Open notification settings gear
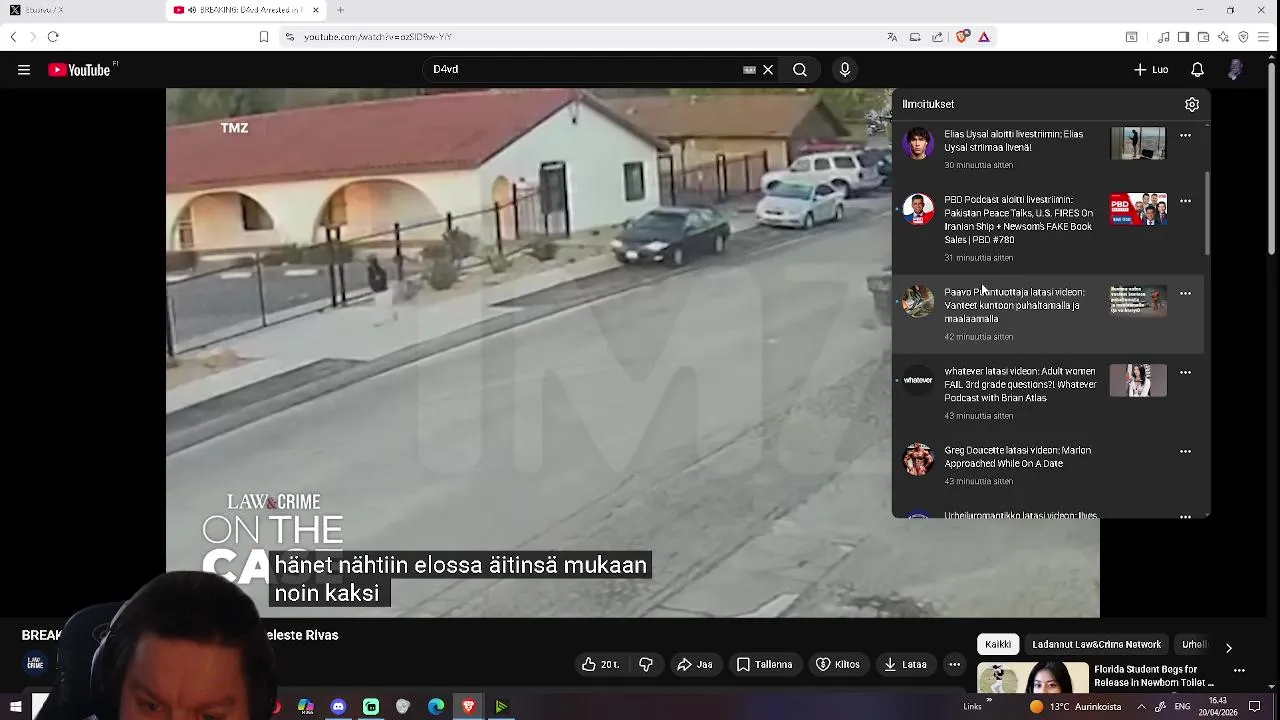Image resolution: width=1280 pixels, height=720 pixels. [1192, 104]
